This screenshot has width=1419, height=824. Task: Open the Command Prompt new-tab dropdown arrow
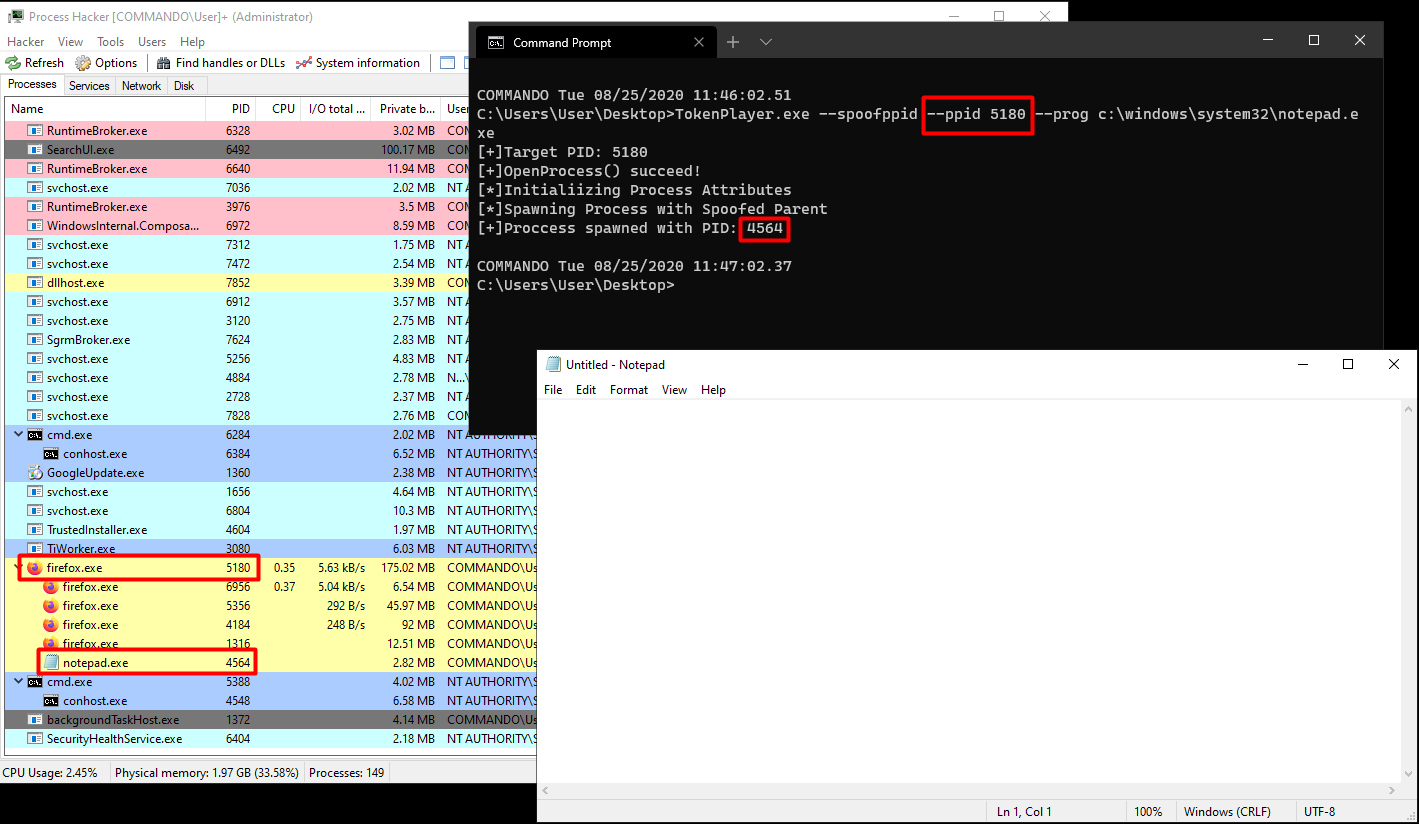coord(766,42)
